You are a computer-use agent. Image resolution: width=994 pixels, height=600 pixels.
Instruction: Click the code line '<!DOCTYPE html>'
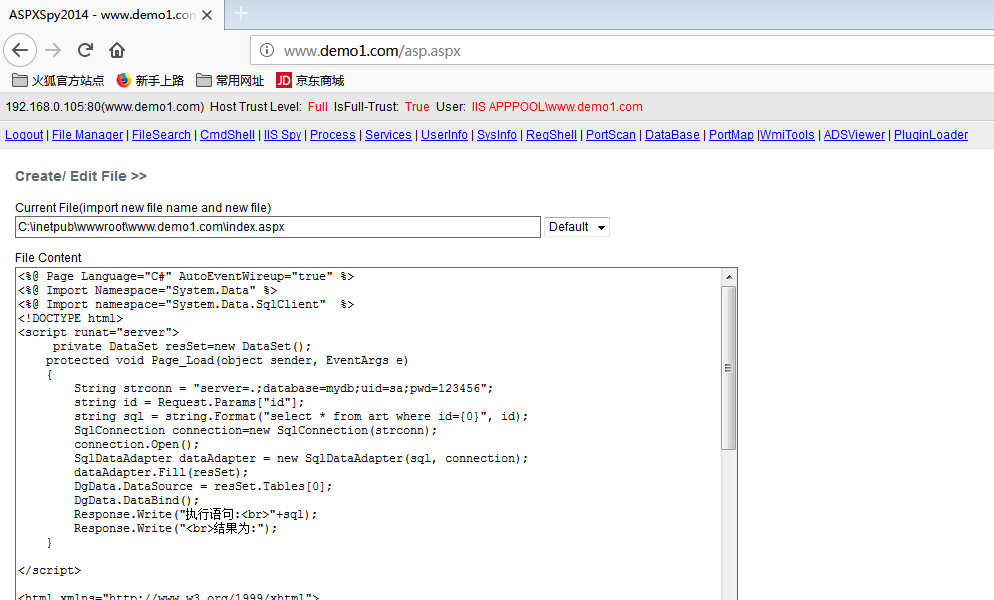[70, 318]
